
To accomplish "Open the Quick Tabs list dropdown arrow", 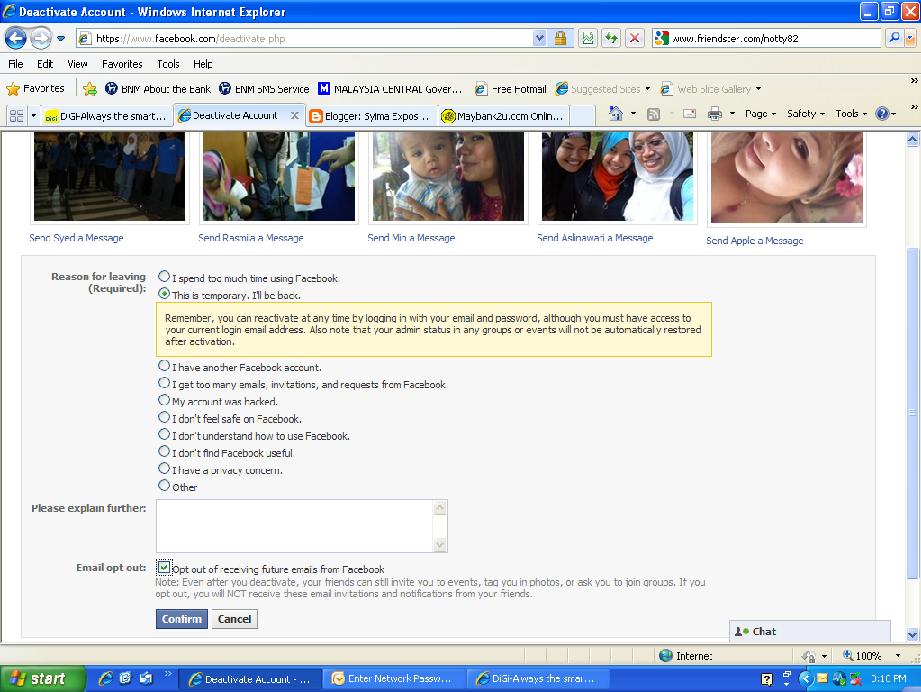I will 33,116.
